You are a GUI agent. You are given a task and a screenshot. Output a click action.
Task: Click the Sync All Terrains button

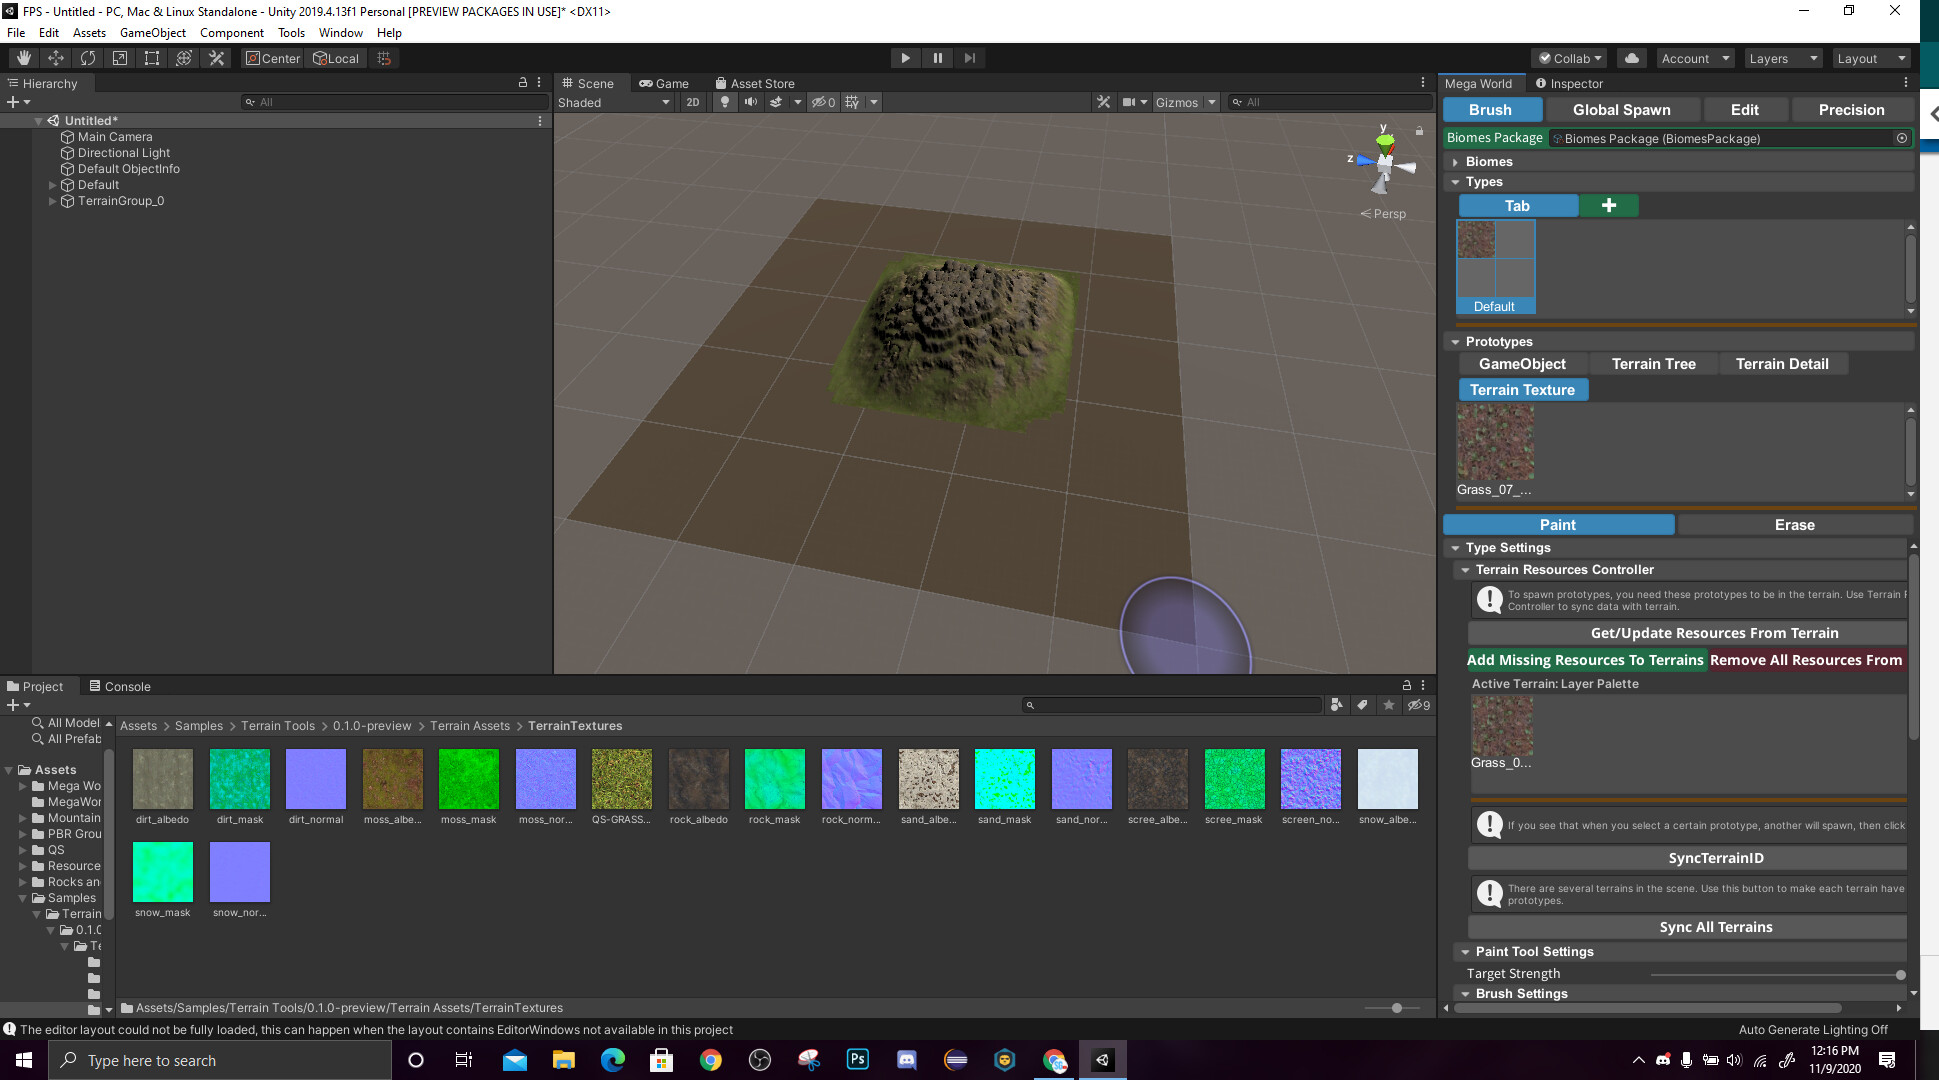pos(1715,927)
